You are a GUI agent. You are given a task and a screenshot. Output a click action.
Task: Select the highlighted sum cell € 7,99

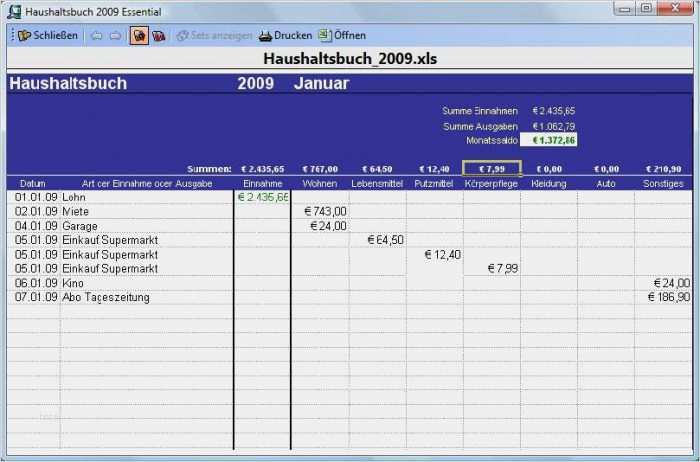pos(492,169)
